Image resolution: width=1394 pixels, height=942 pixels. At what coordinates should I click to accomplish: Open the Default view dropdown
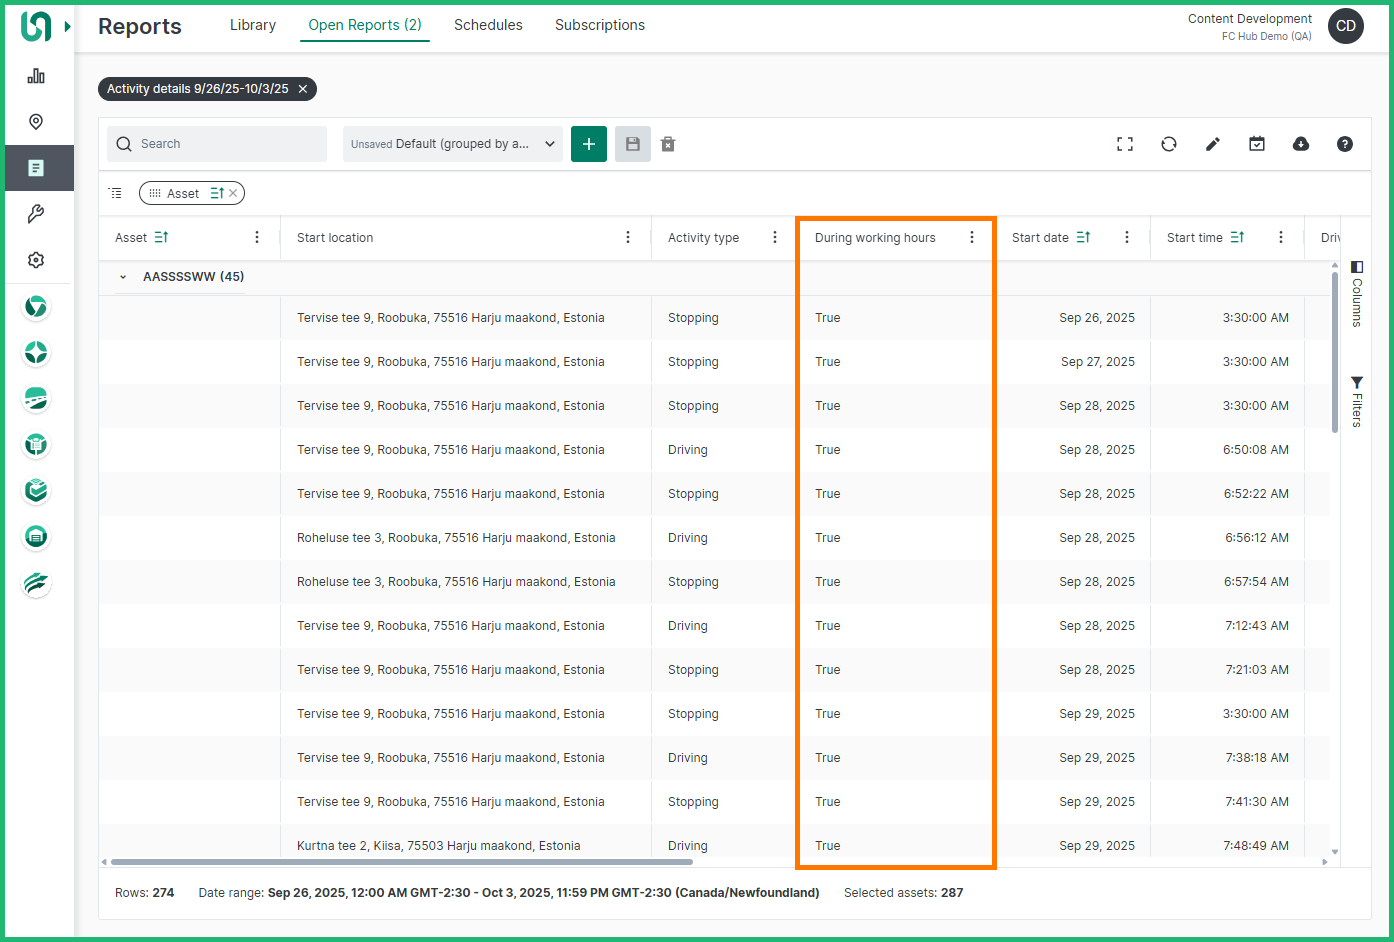click(452, 144)
